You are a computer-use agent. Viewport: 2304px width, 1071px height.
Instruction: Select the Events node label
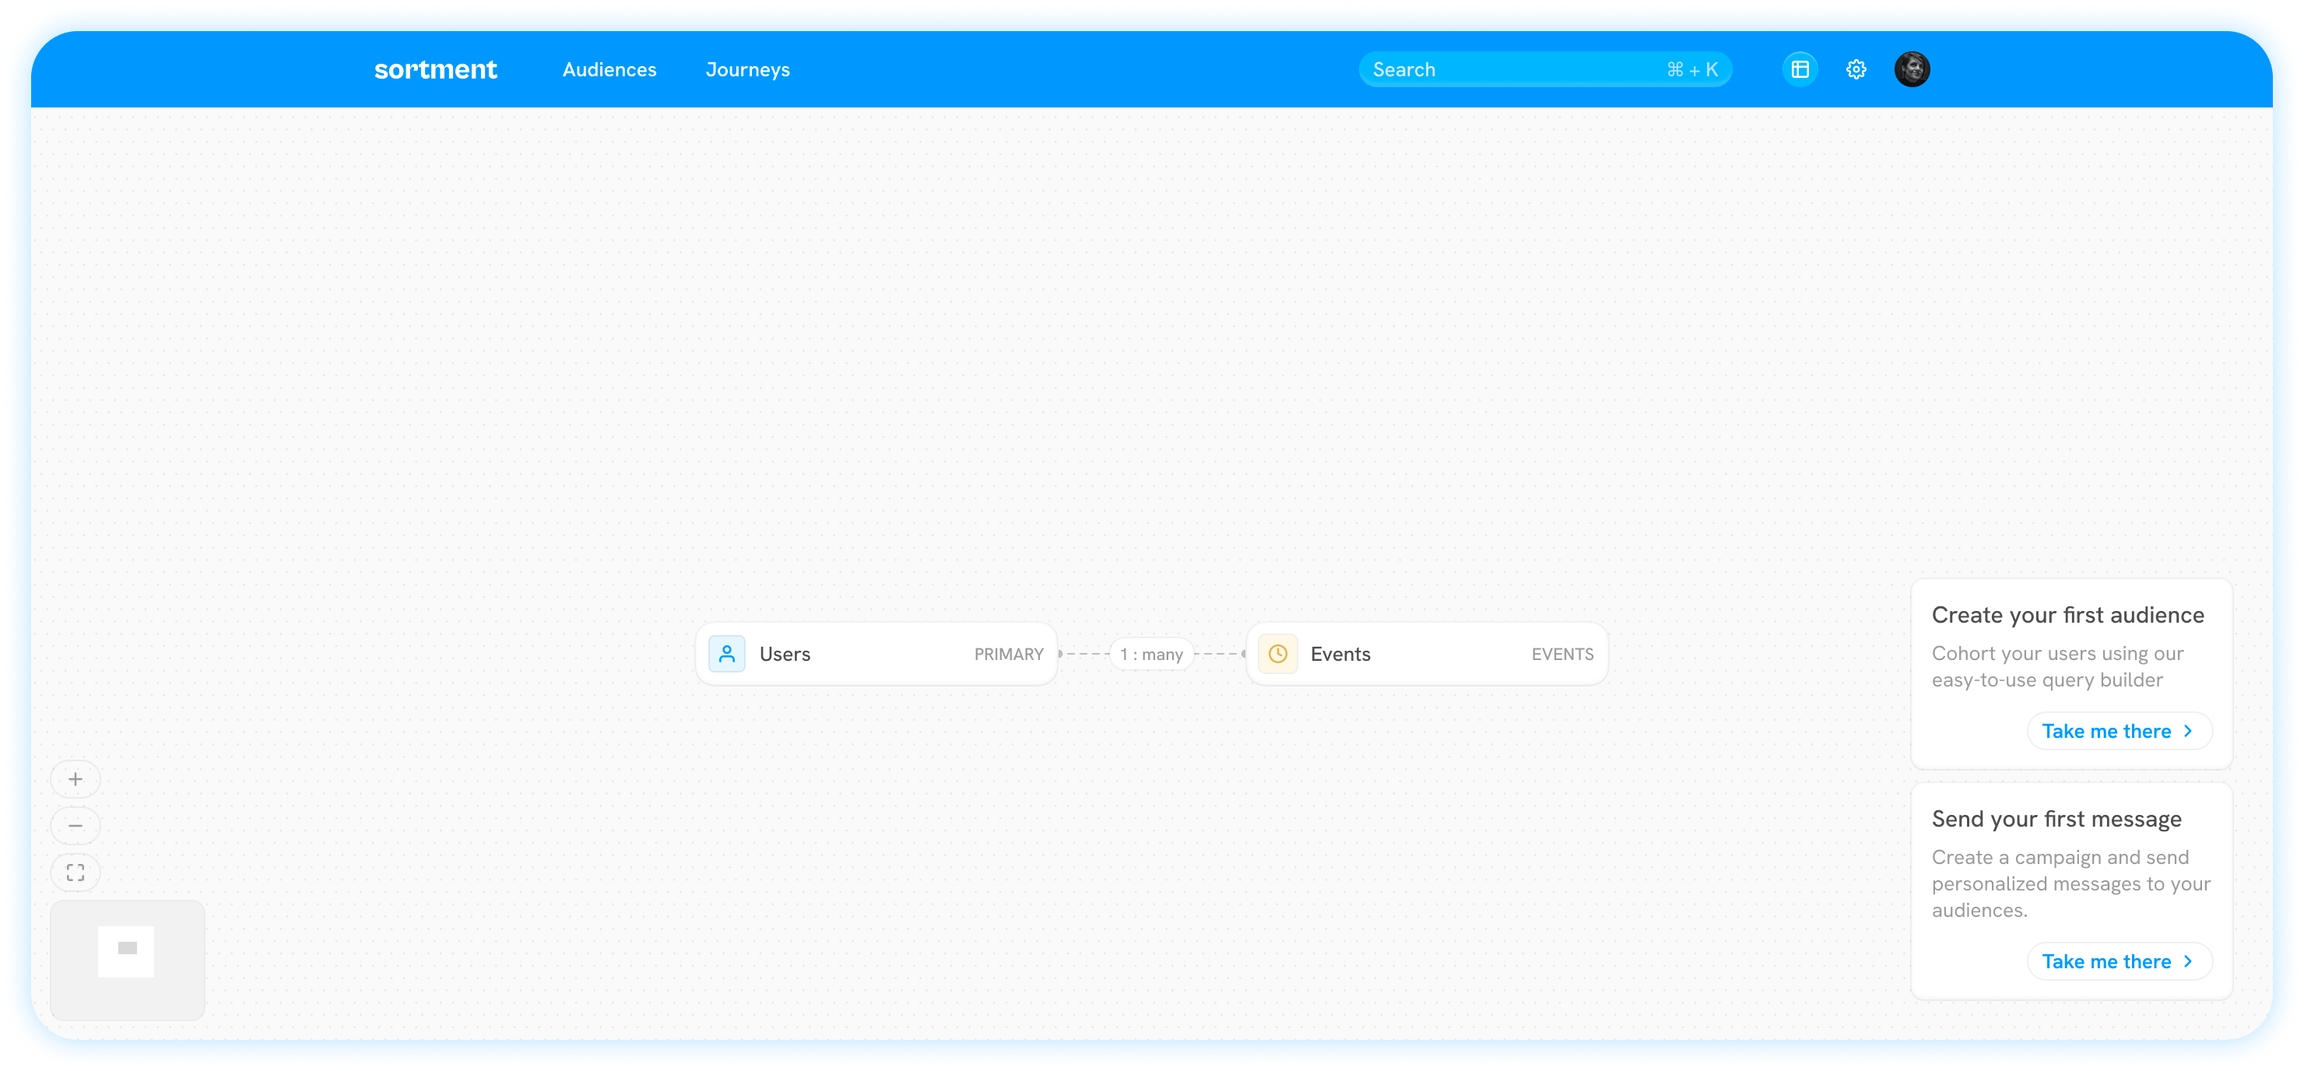tap(1340, 654)
